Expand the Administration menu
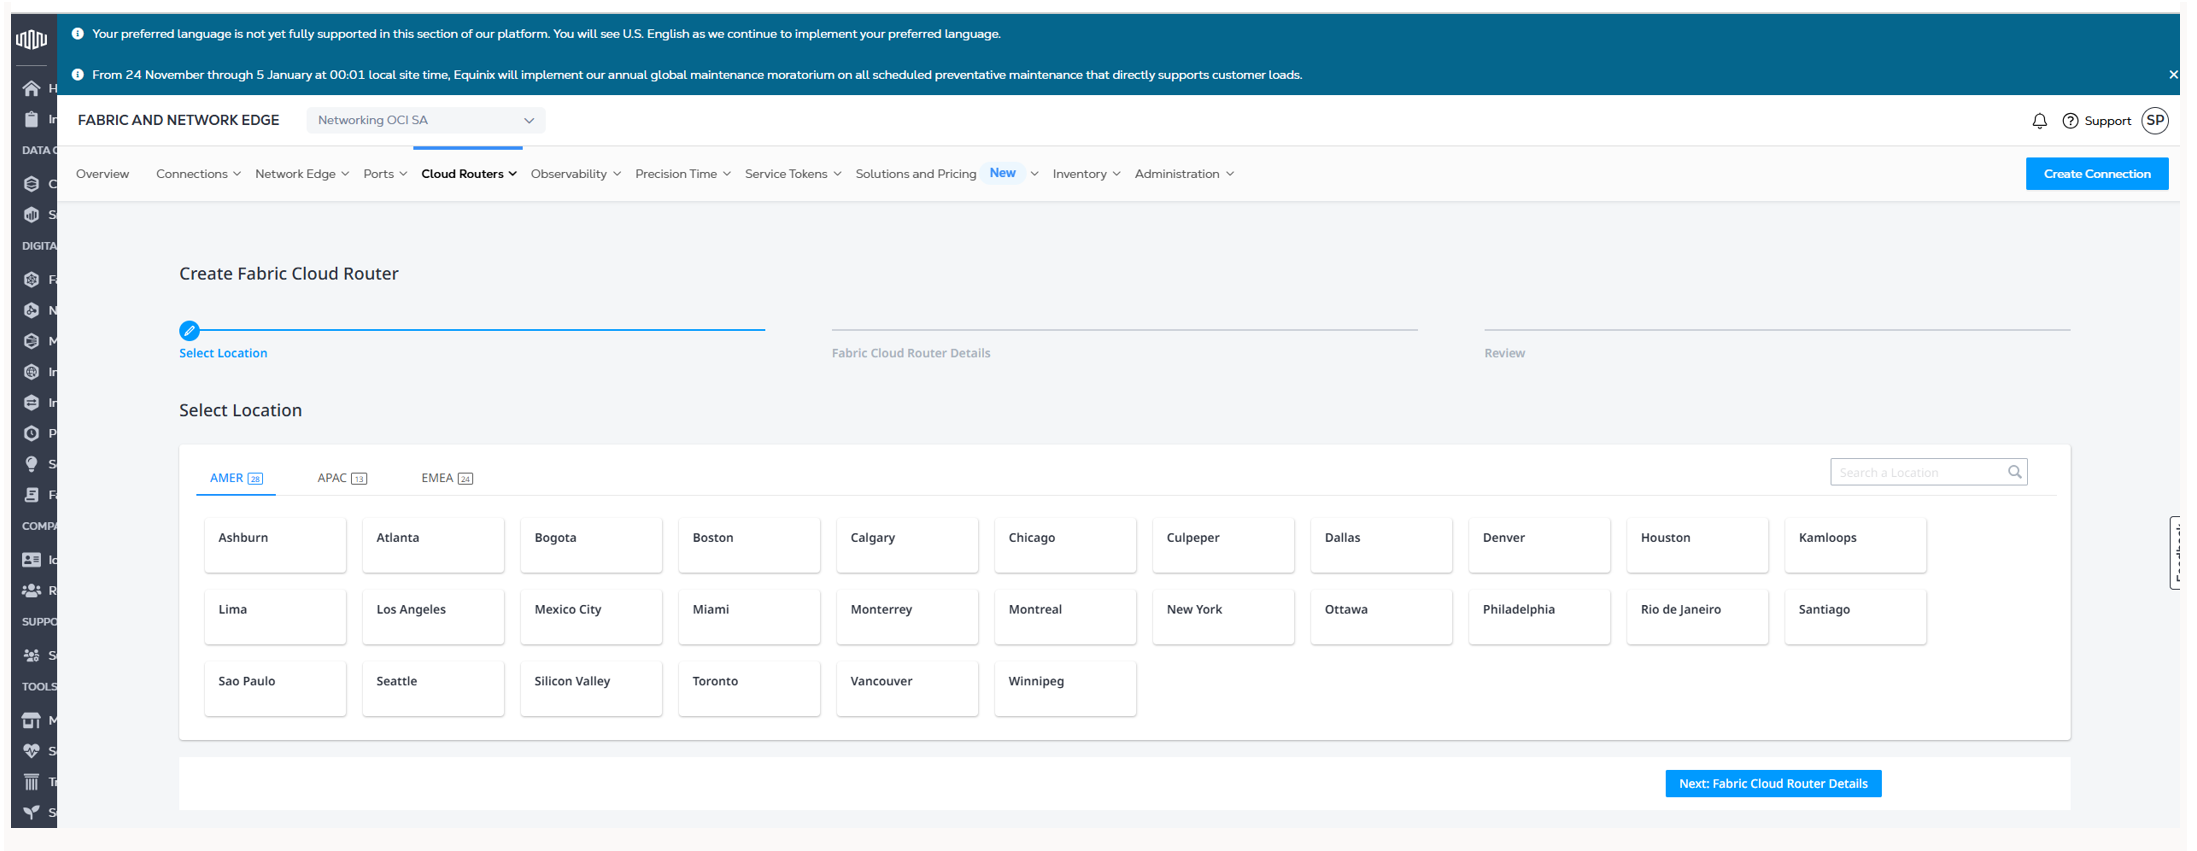The image size is (2197, 851). click(x=1183, y=174)
